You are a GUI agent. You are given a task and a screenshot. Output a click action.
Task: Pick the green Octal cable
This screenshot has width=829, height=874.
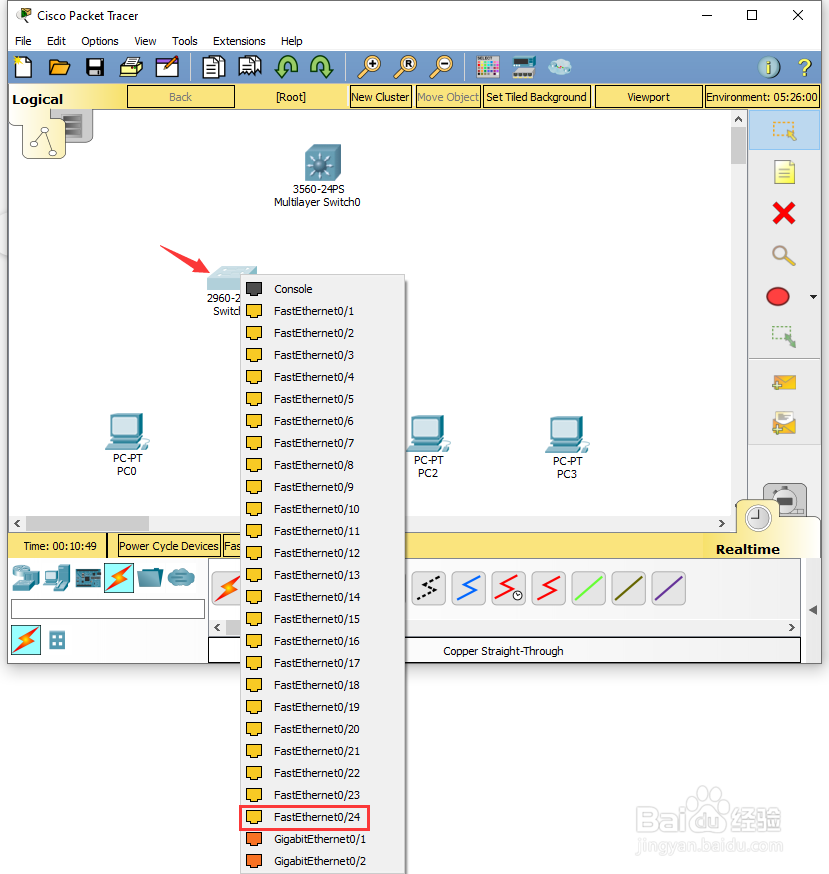588,588
